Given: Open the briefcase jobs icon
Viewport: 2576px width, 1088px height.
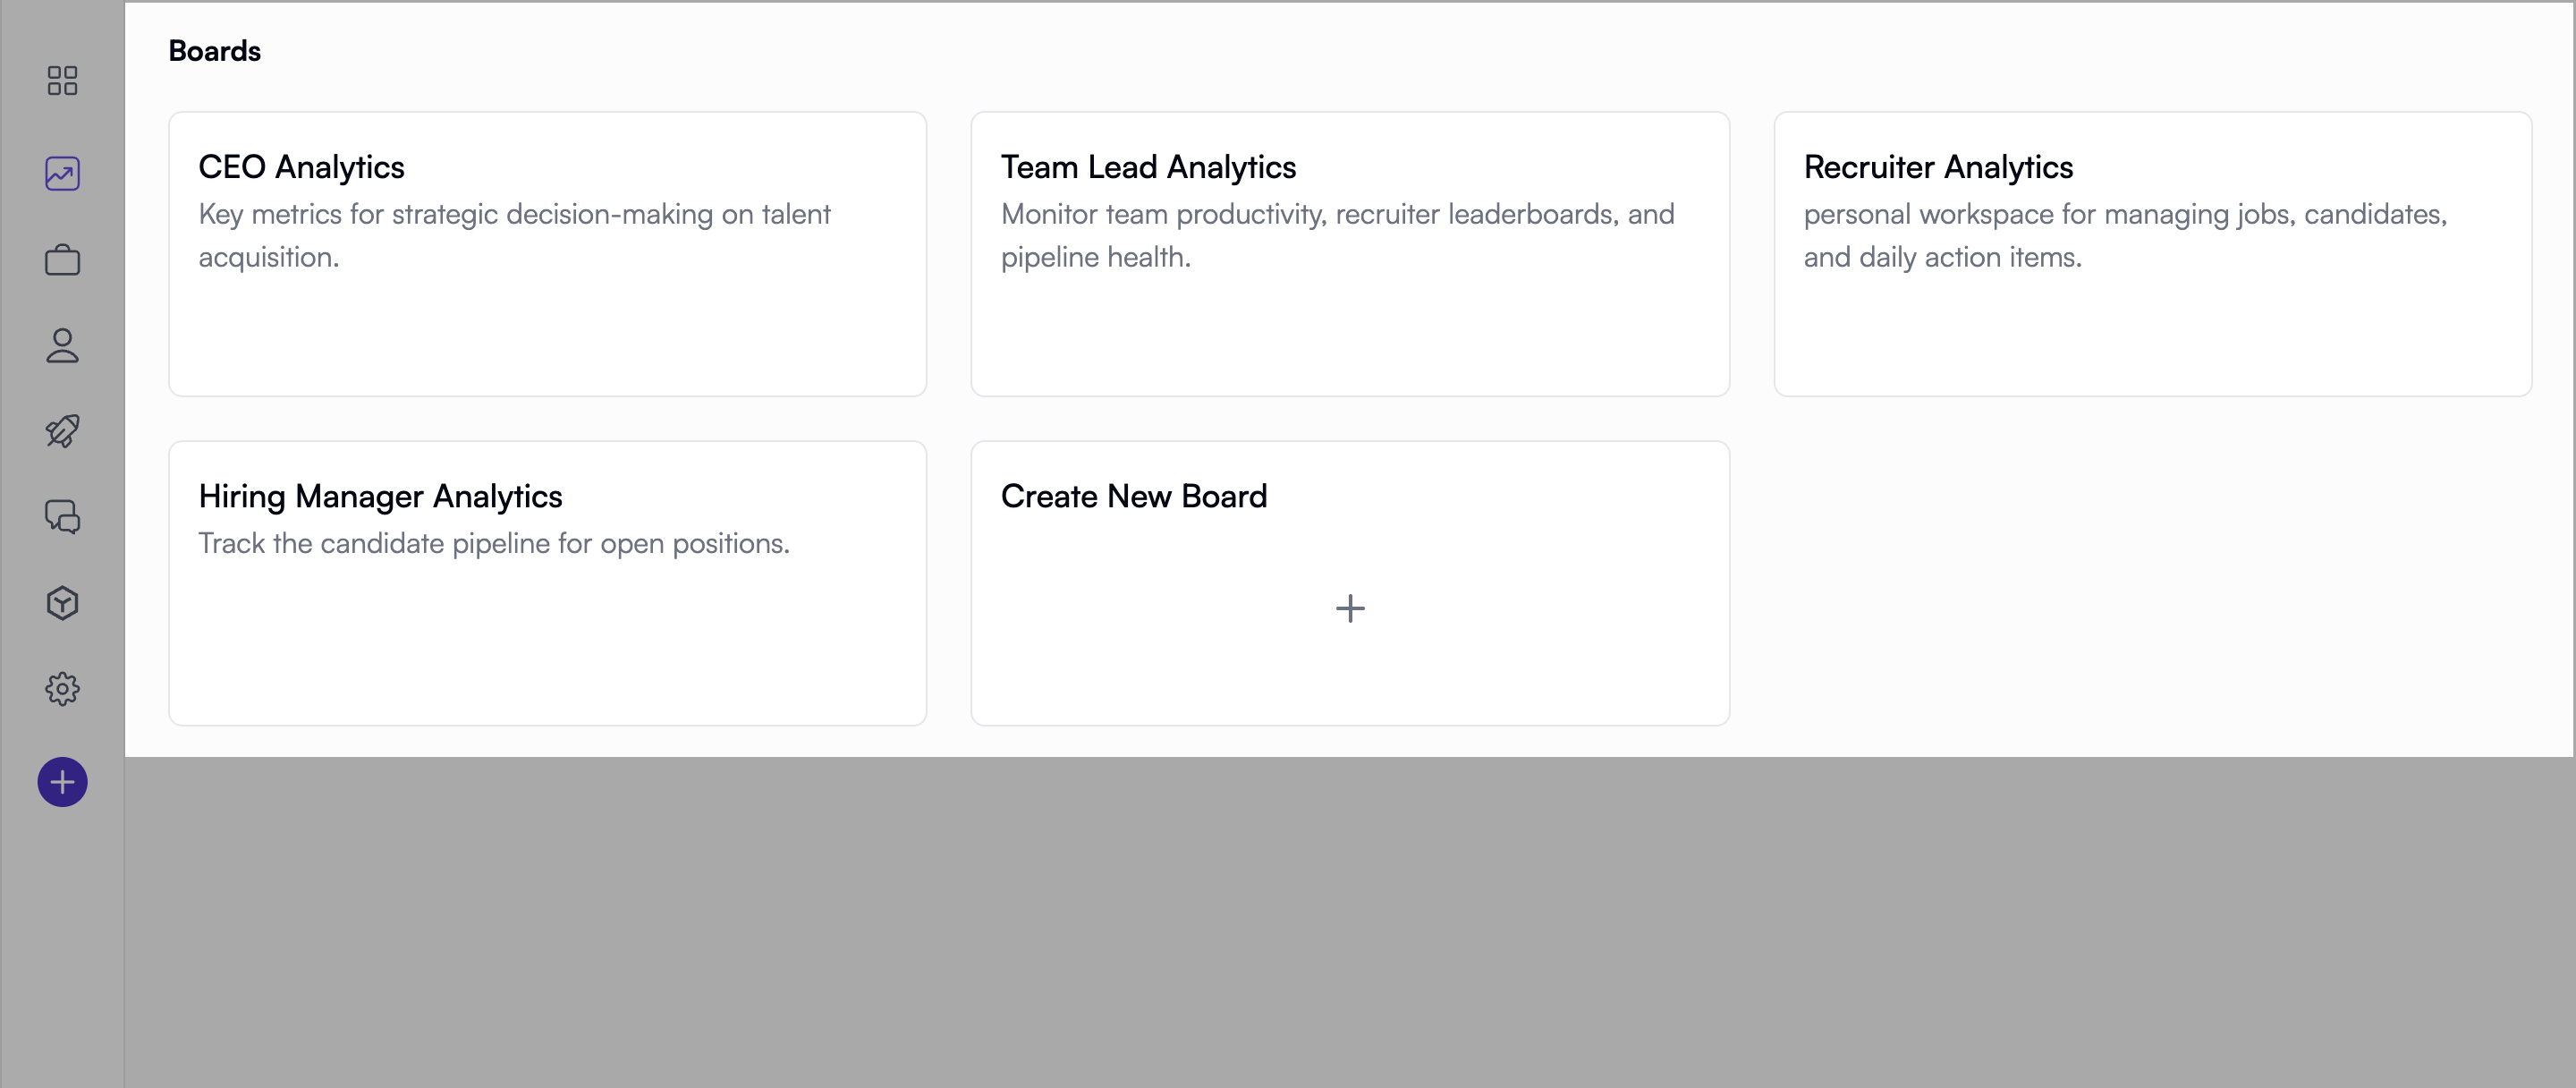Looking at the screenshot, I should [62, 260].
